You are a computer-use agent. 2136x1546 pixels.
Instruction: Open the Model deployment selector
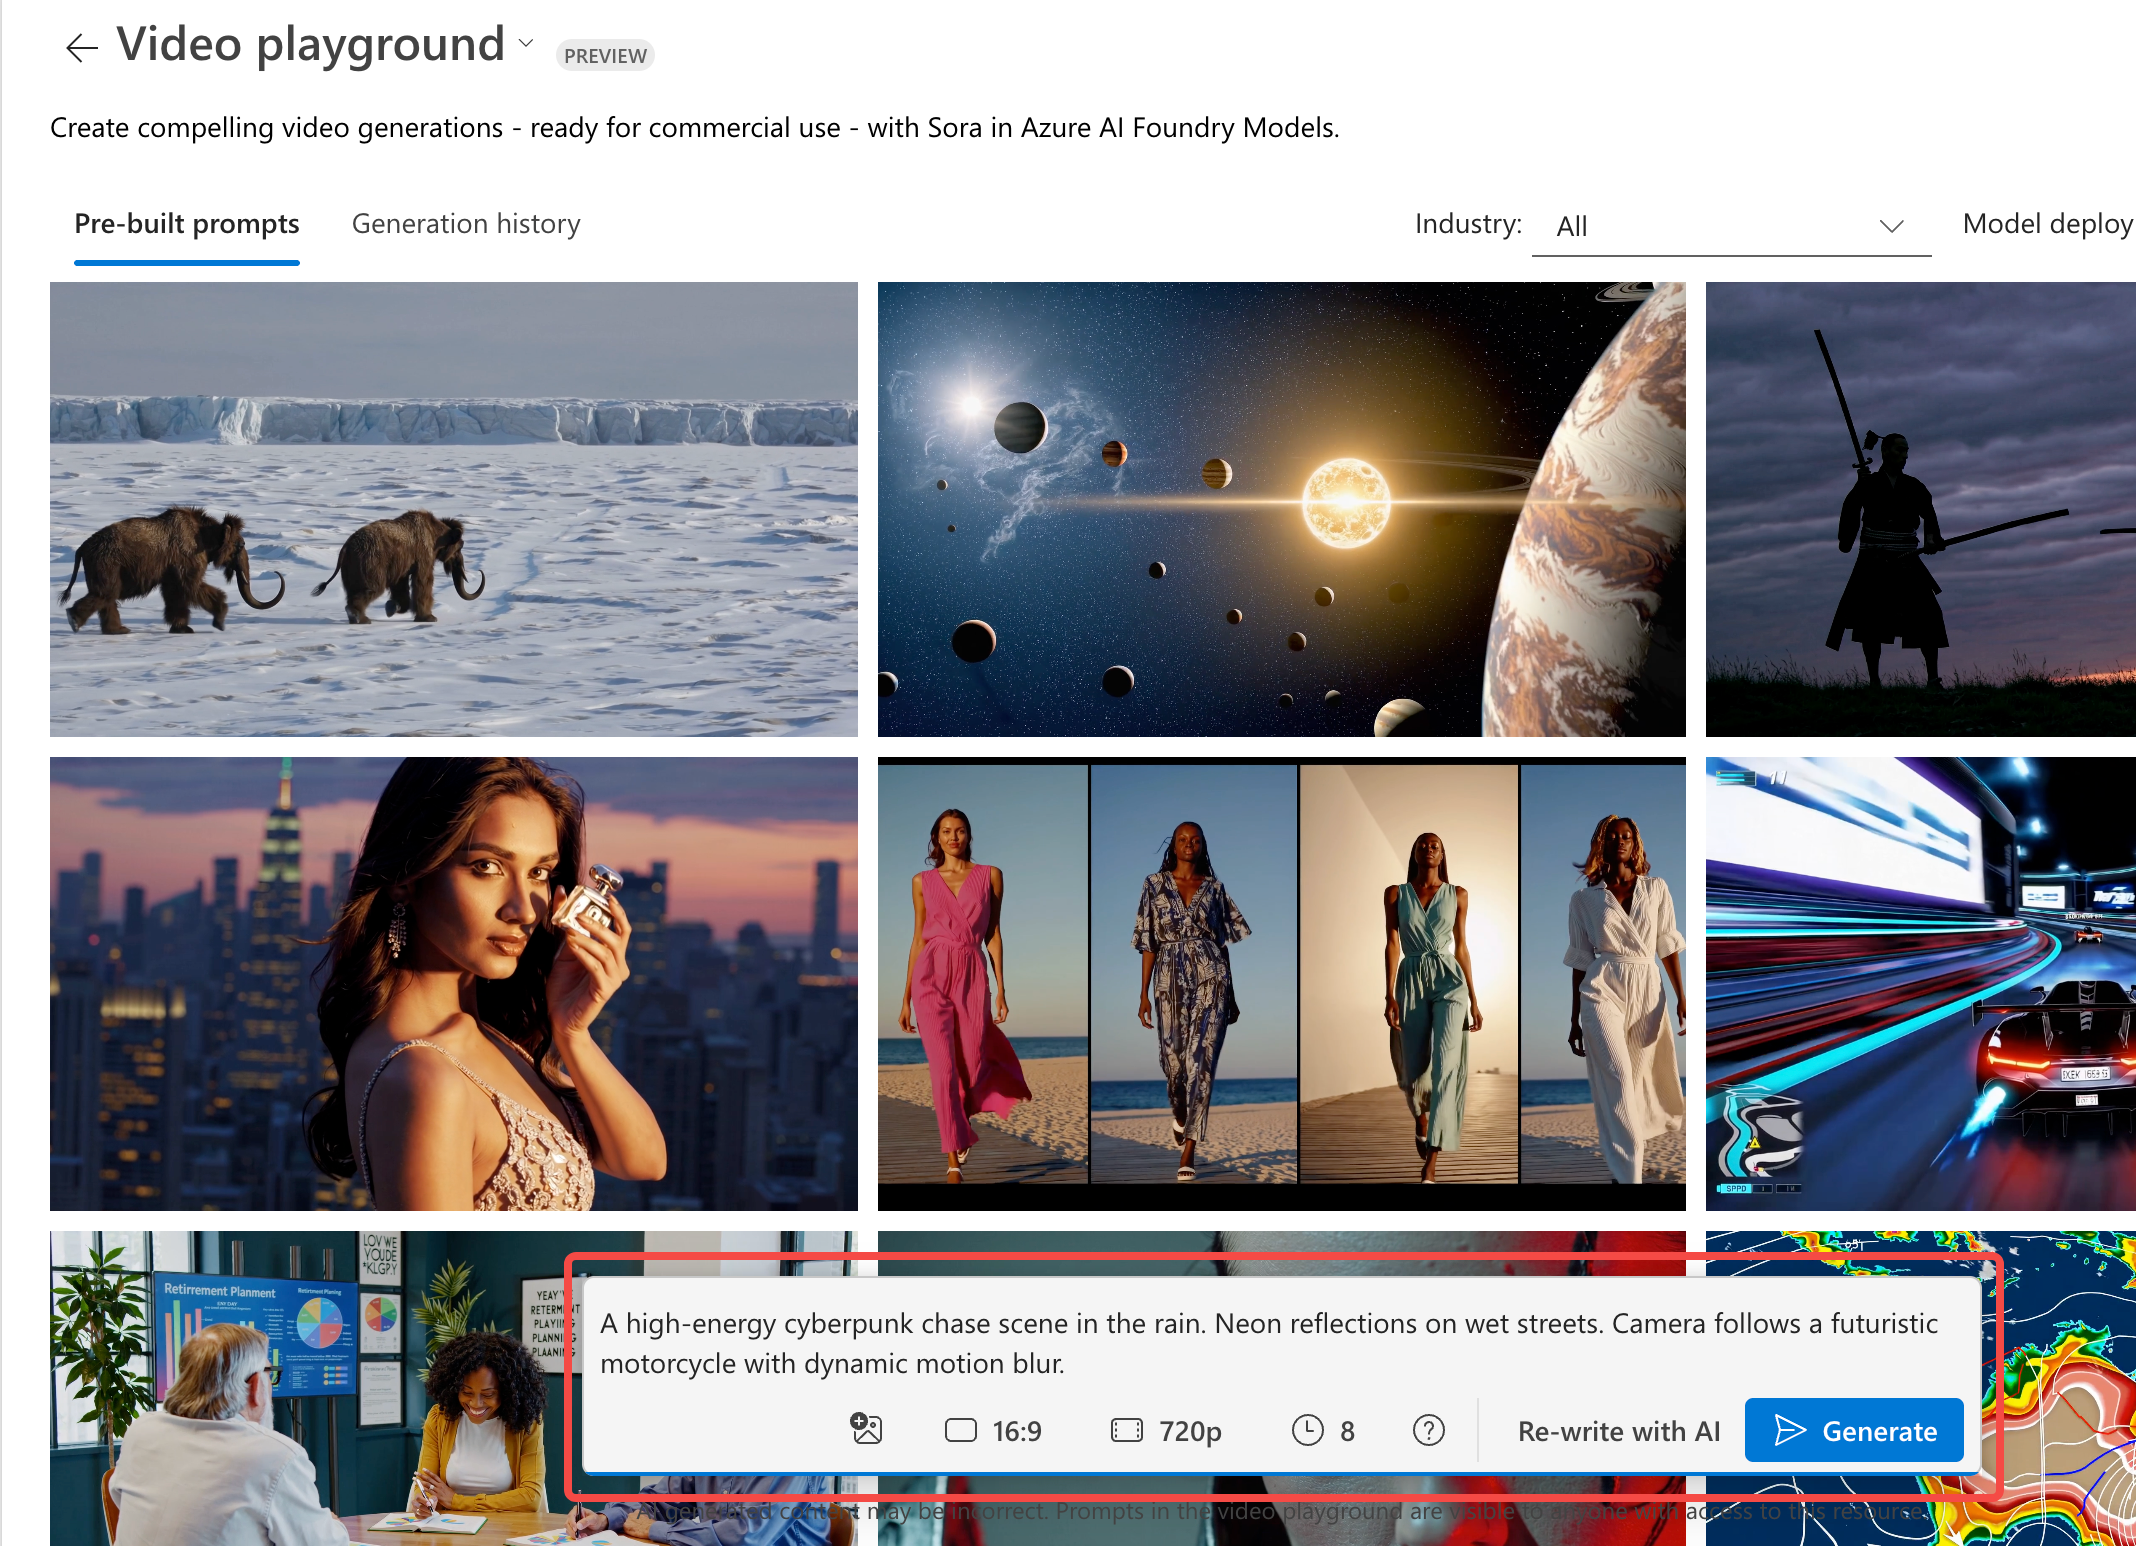2047,224
